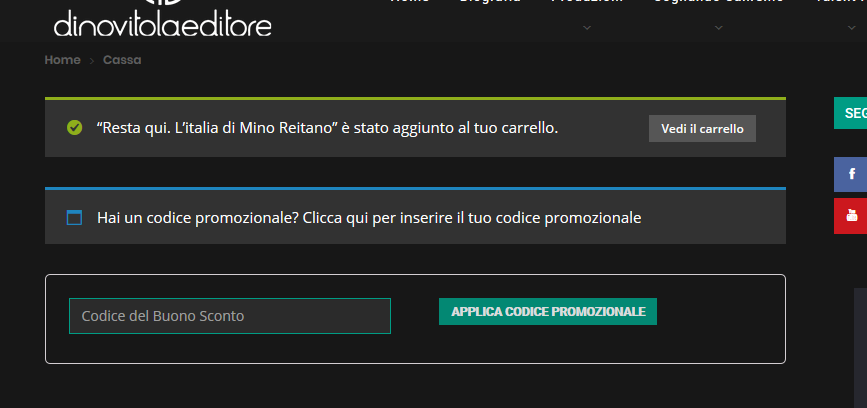Click the green SEG button at right edge

click(x=851, y=113)
